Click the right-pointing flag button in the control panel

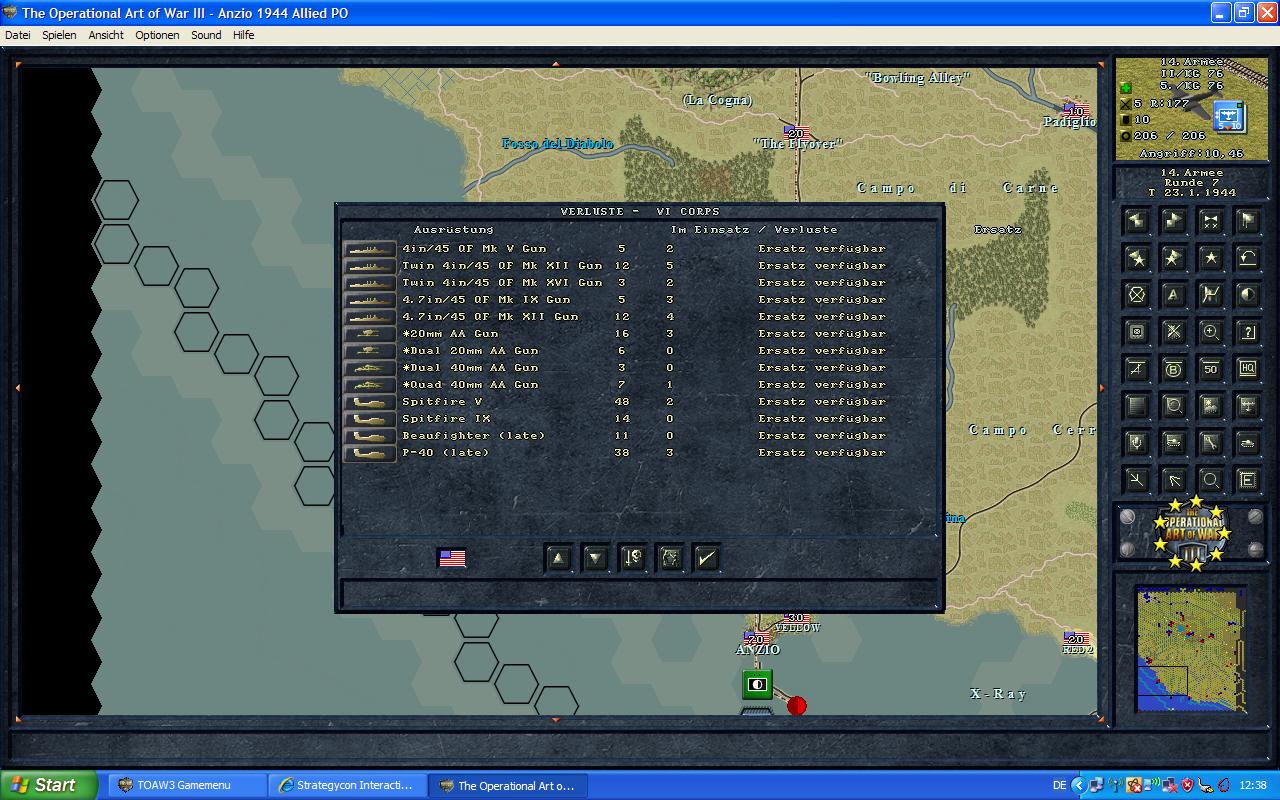pyautogui.click(x=1173, y=221)
